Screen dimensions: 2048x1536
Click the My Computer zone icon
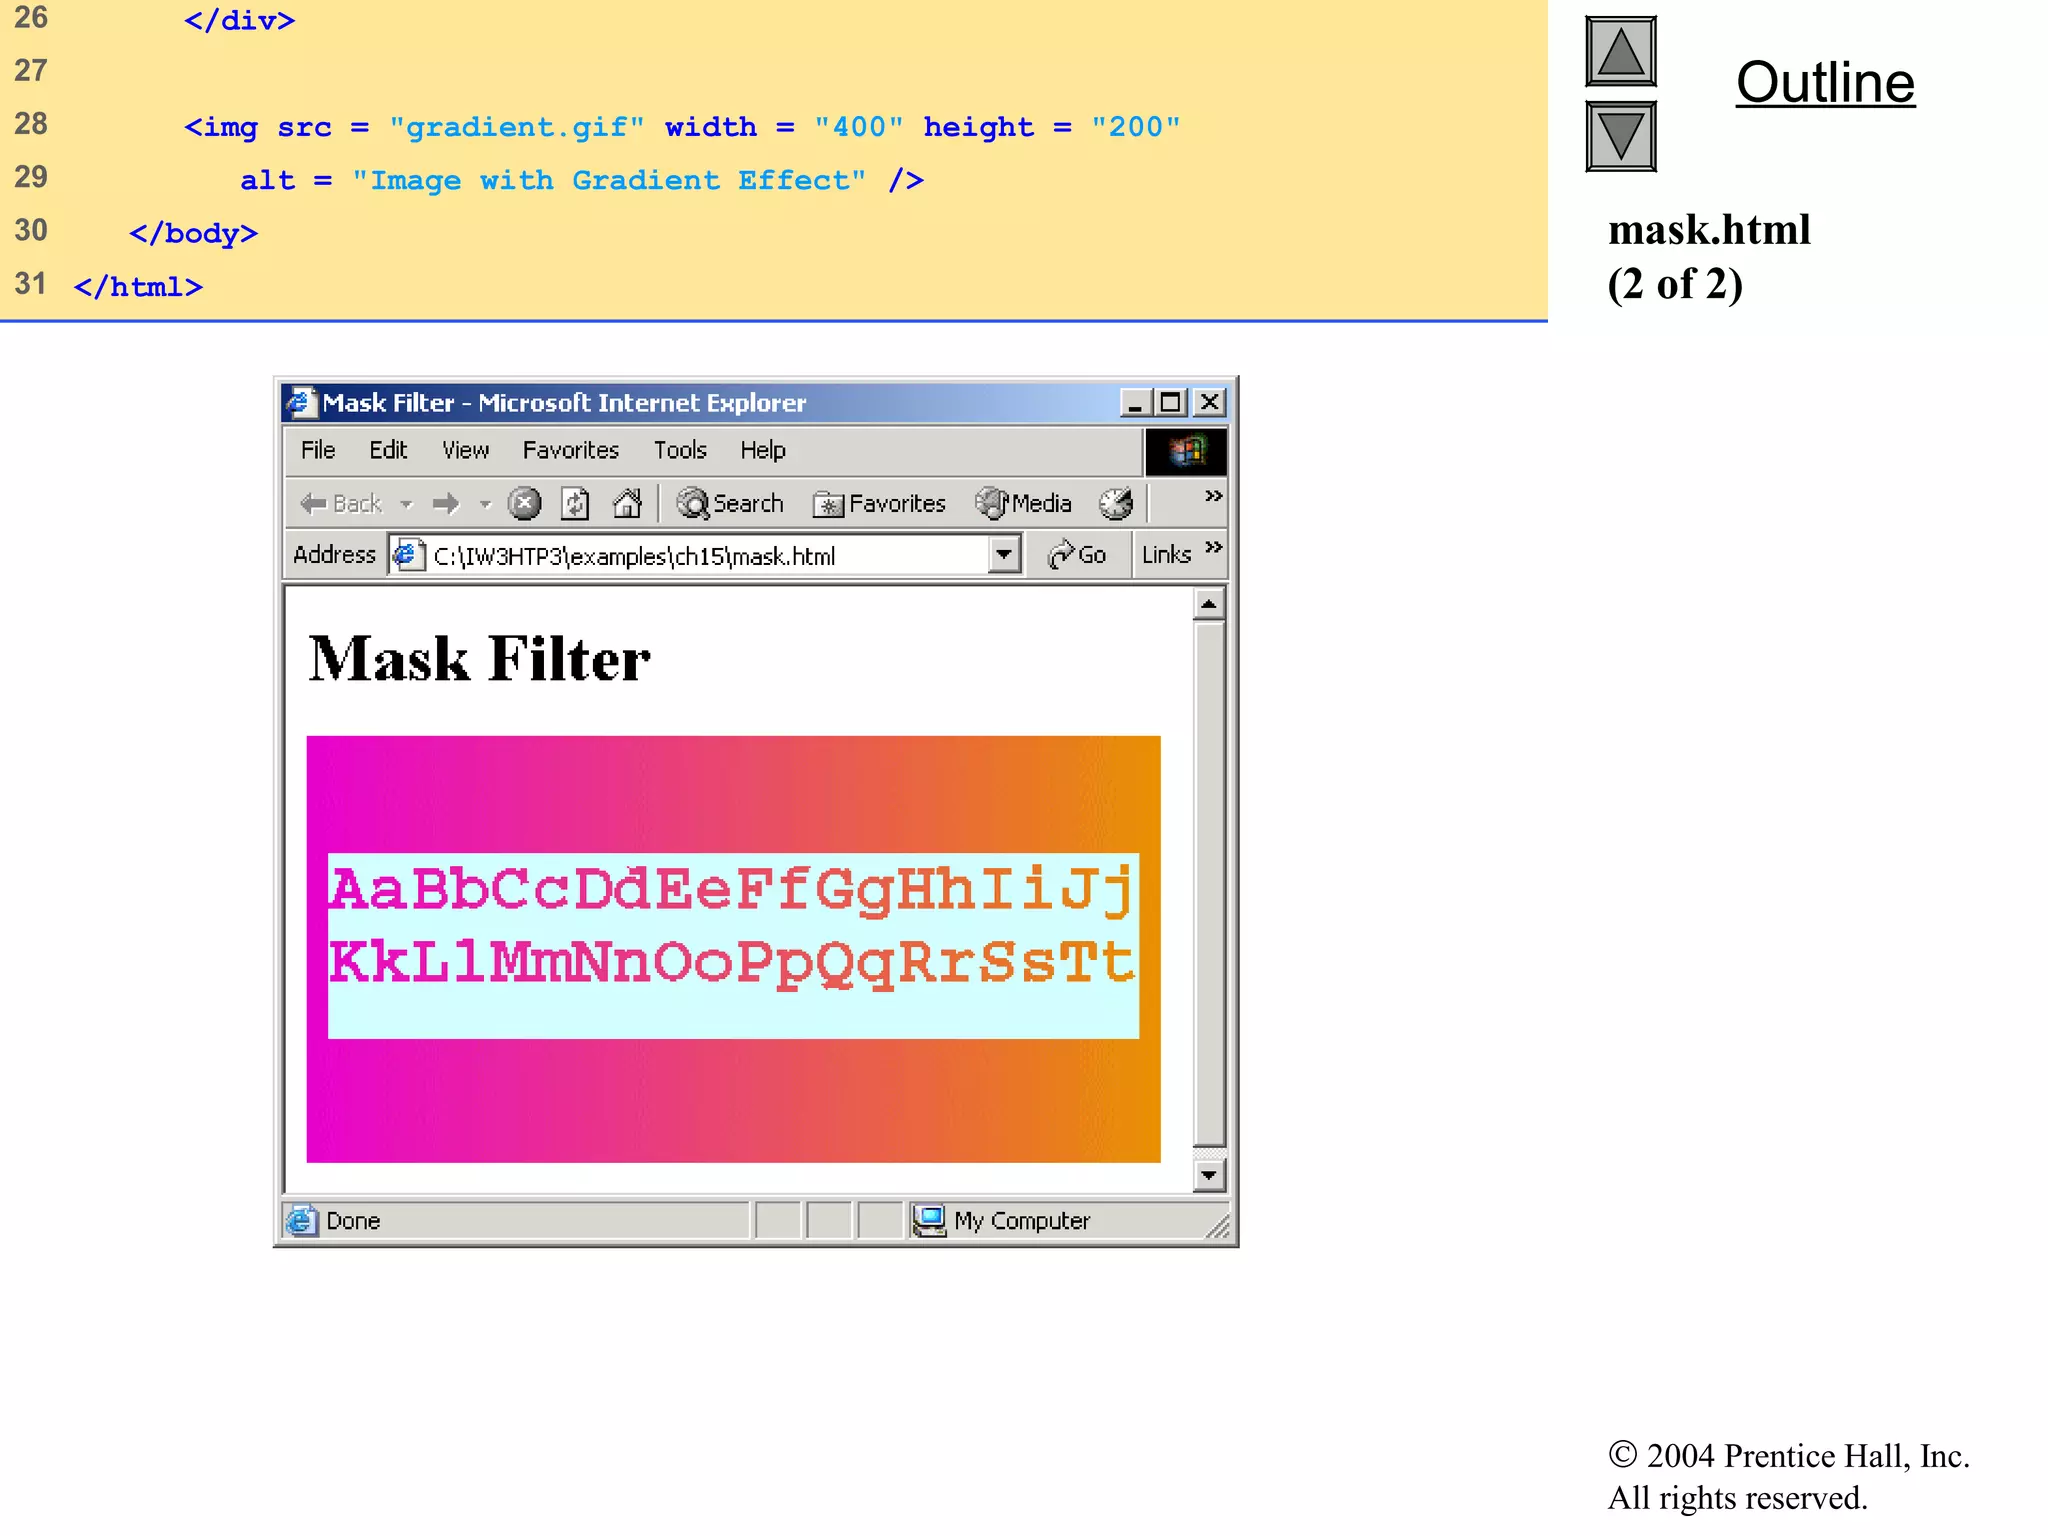[x=929, y=1221]
